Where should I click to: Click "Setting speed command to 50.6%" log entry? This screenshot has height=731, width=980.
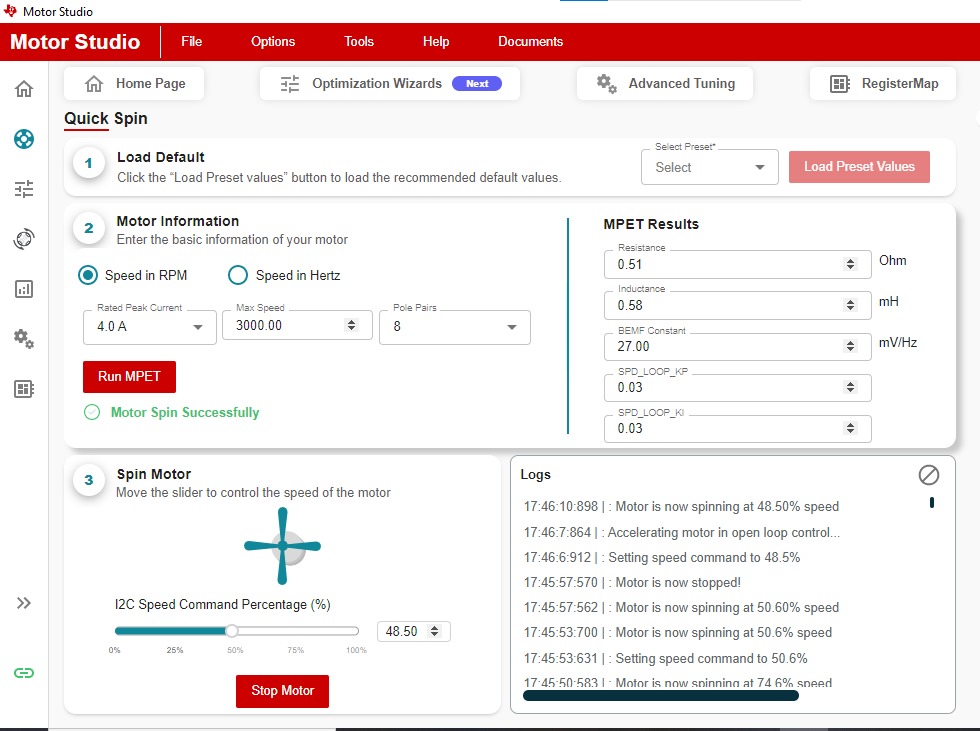[666, 658]
